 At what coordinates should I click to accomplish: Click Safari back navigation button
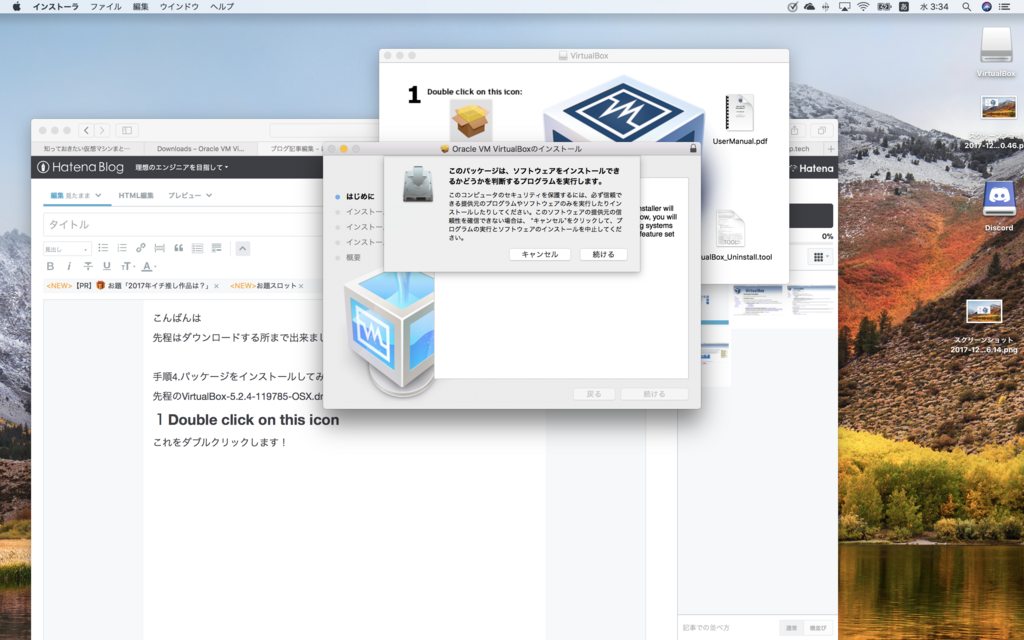(86, 131)
